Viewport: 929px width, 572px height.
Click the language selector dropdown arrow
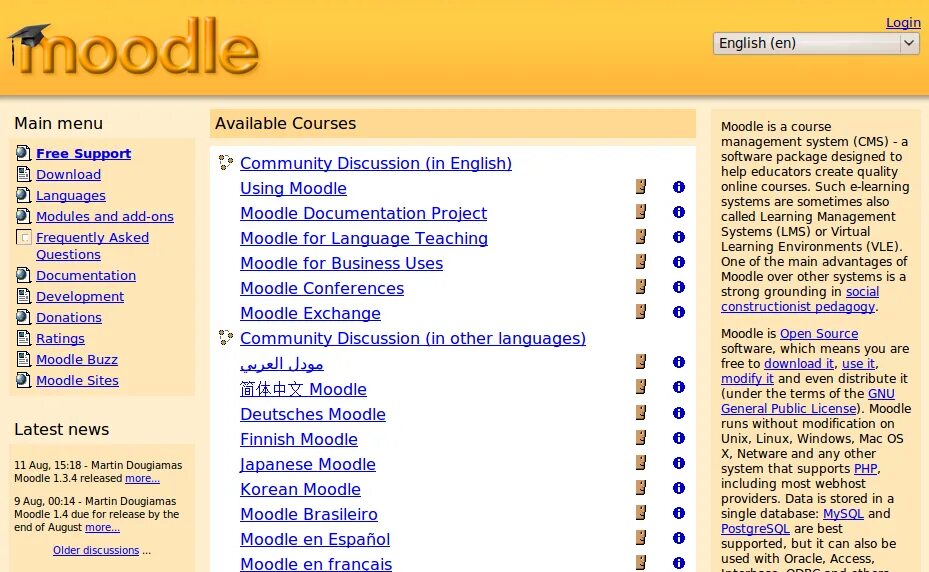(909, 43)
